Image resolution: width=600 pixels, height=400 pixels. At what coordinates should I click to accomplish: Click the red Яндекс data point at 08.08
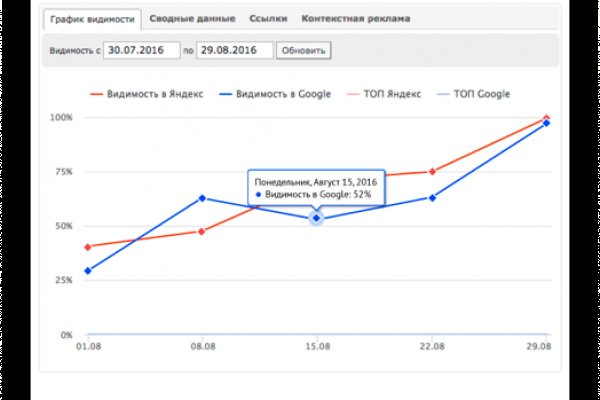(202, 231)
